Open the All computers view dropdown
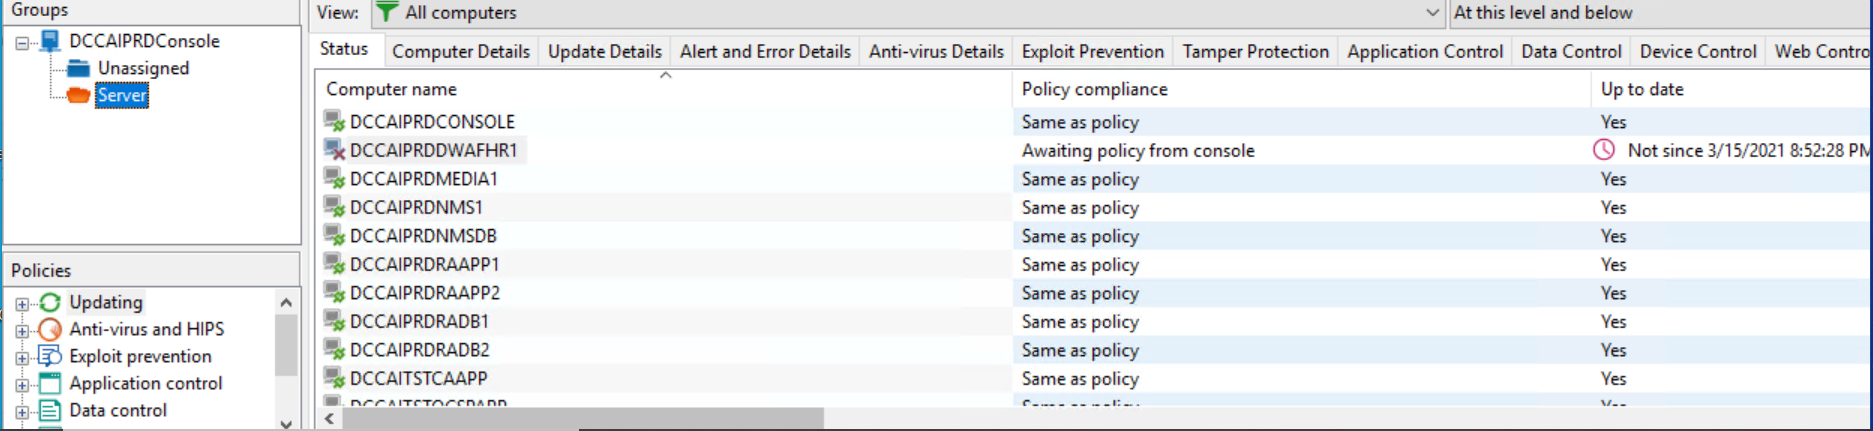Screen dimensions: 1873x431 coord(1432,13)
